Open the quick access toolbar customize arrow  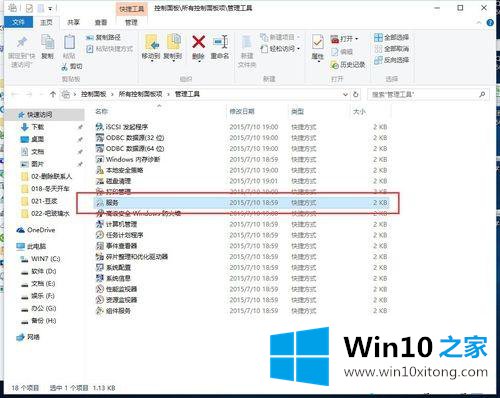(51, 8)
